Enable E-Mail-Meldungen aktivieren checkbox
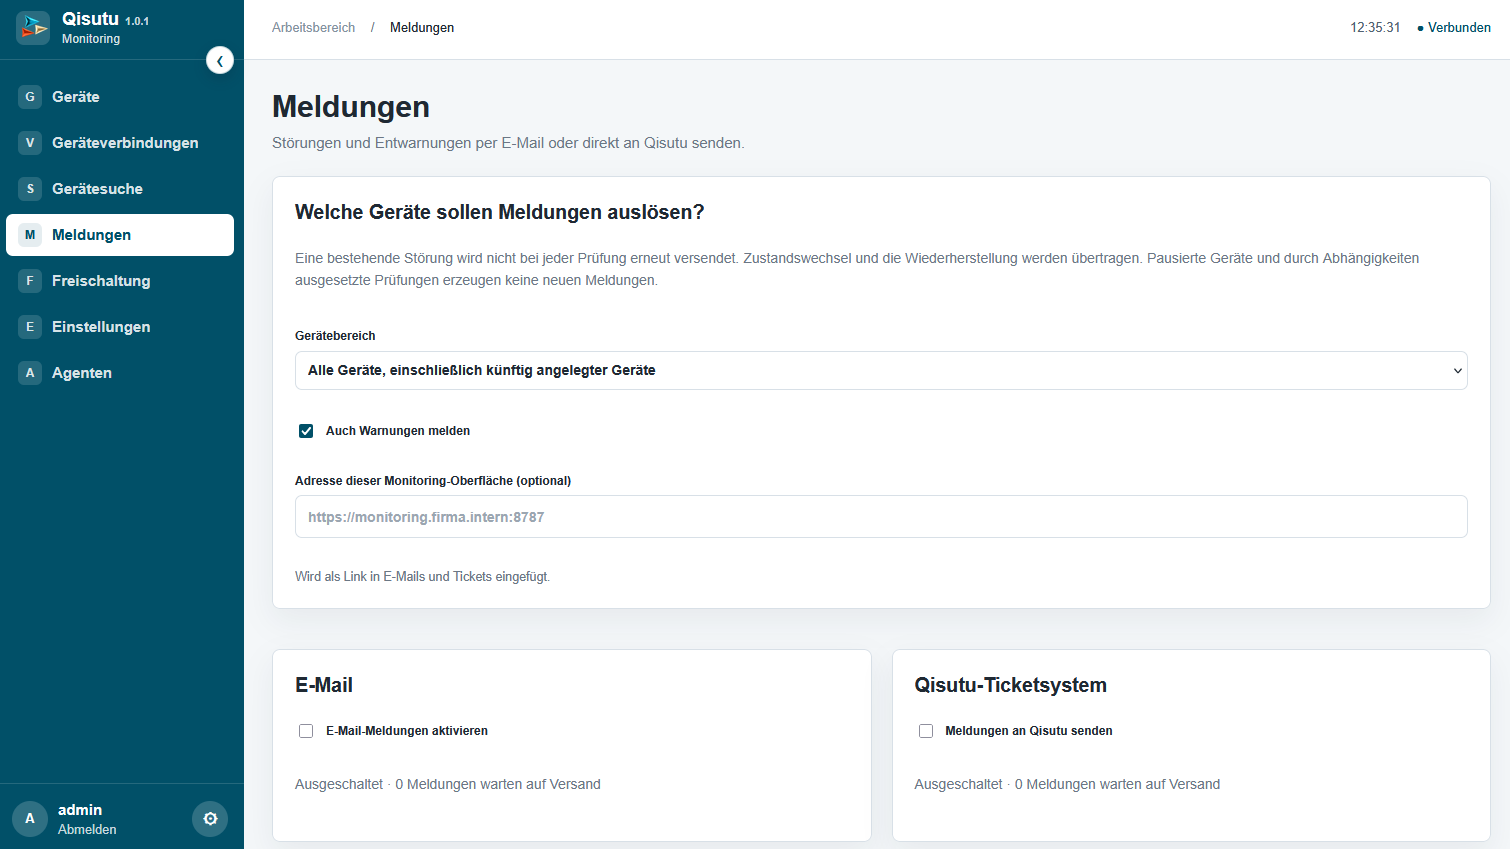This screenshot has height=849, width=1510. [306, 731]
